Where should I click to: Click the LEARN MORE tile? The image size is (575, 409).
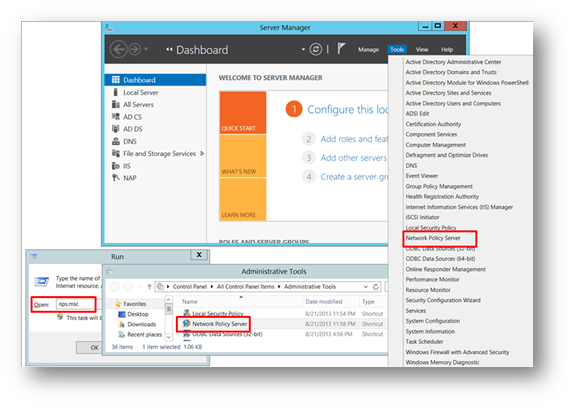(243, 199)
